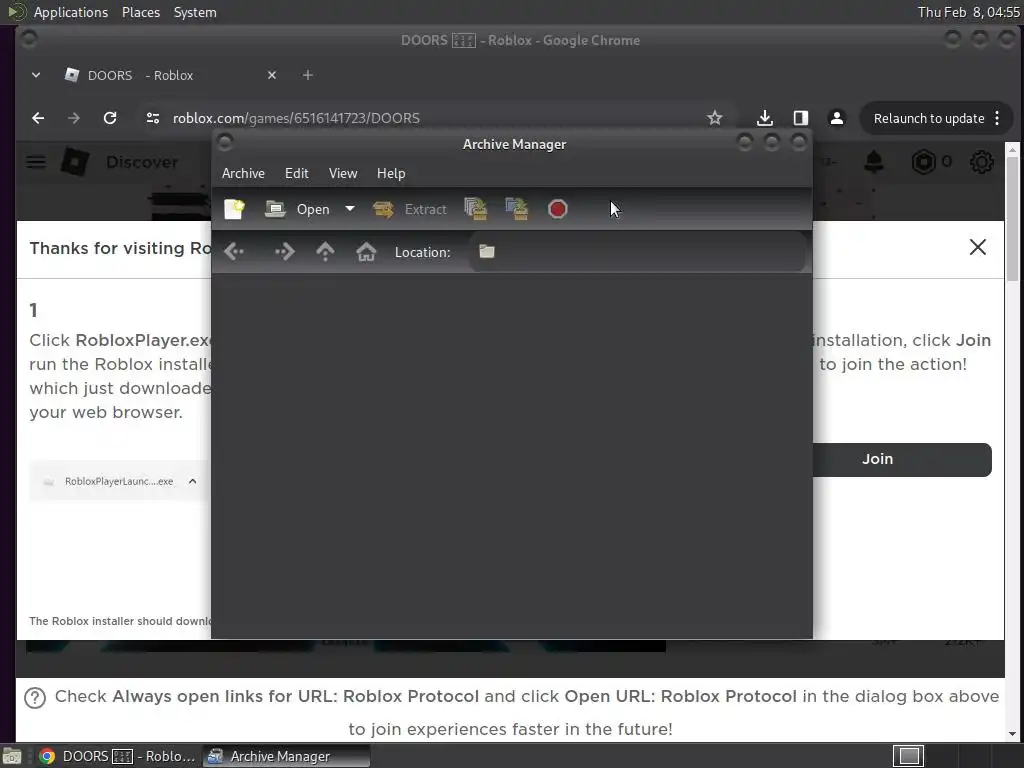Click Chrome's forward navigation arrow
Image resolution: width=1024 pixels, height=768 pixels.
click(x=74, y=118)
